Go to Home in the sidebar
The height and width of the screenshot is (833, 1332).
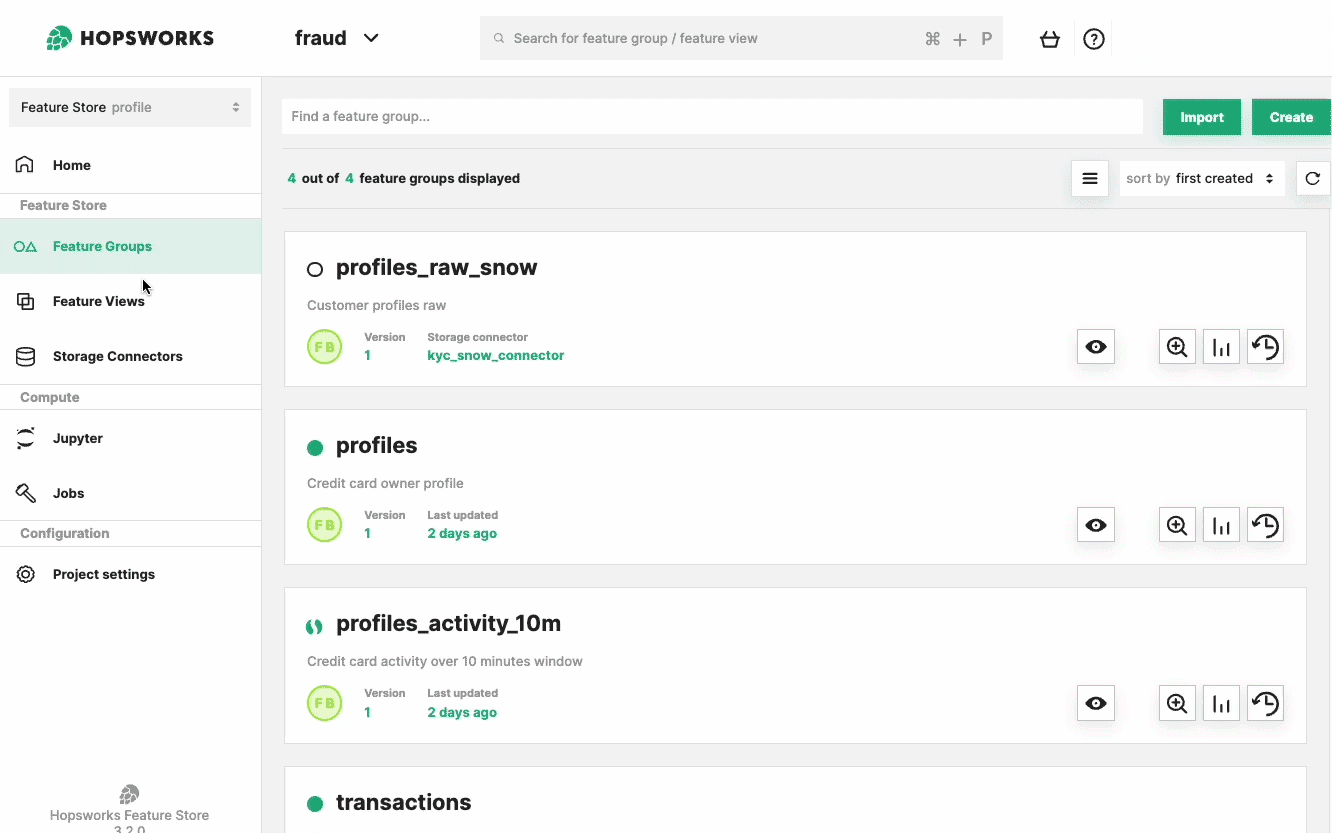coord(71,164)
